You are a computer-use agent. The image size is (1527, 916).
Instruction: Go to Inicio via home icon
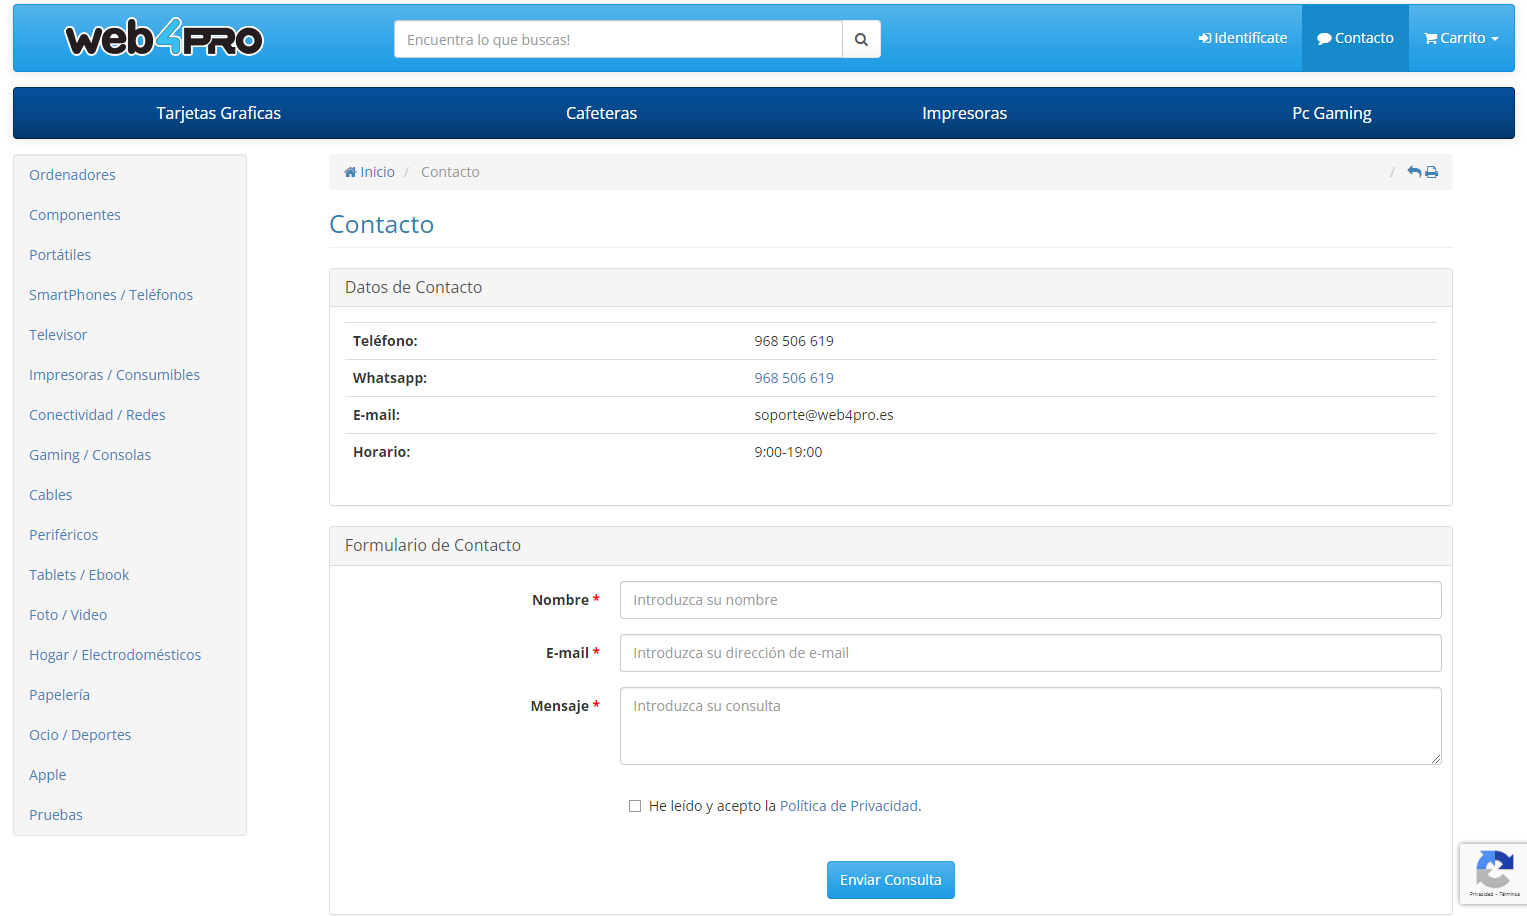coord(351,172)
